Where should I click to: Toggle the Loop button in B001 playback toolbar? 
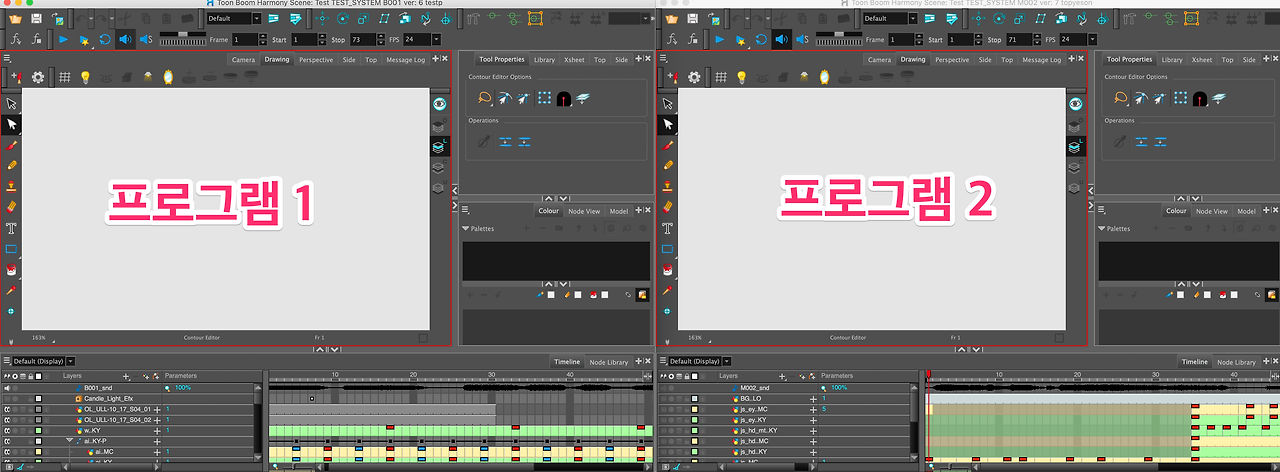coord(105,39)
